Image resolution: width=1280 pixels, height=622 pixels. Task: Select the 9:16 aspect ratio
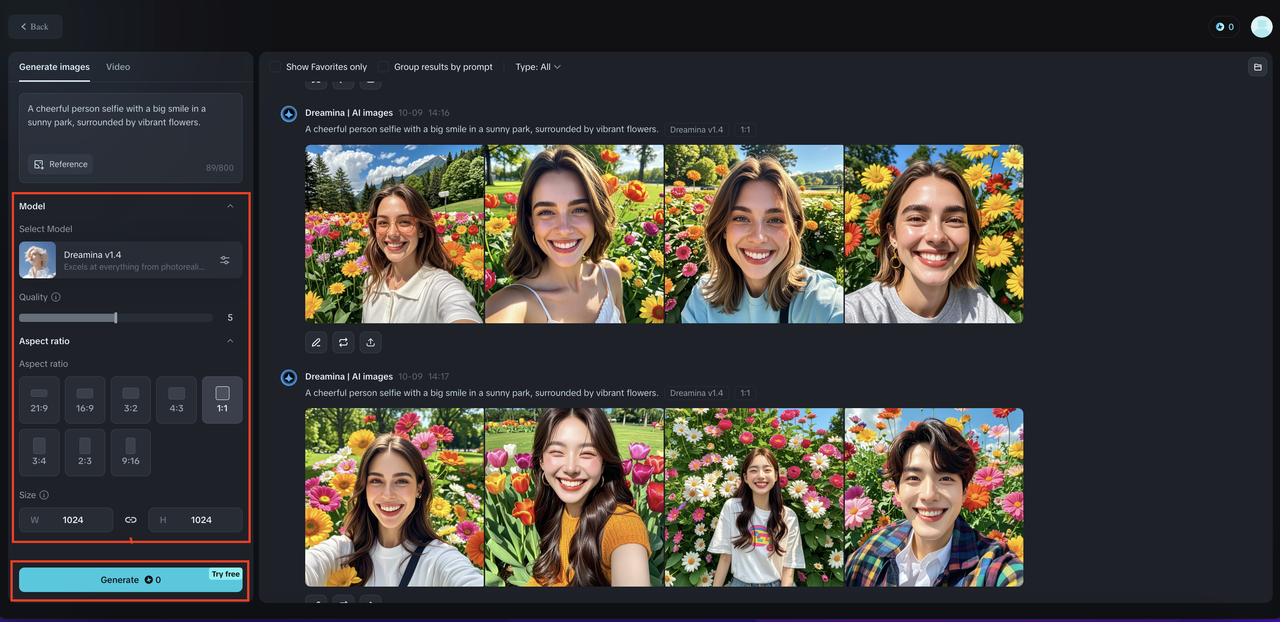click(x=131, y=453)
